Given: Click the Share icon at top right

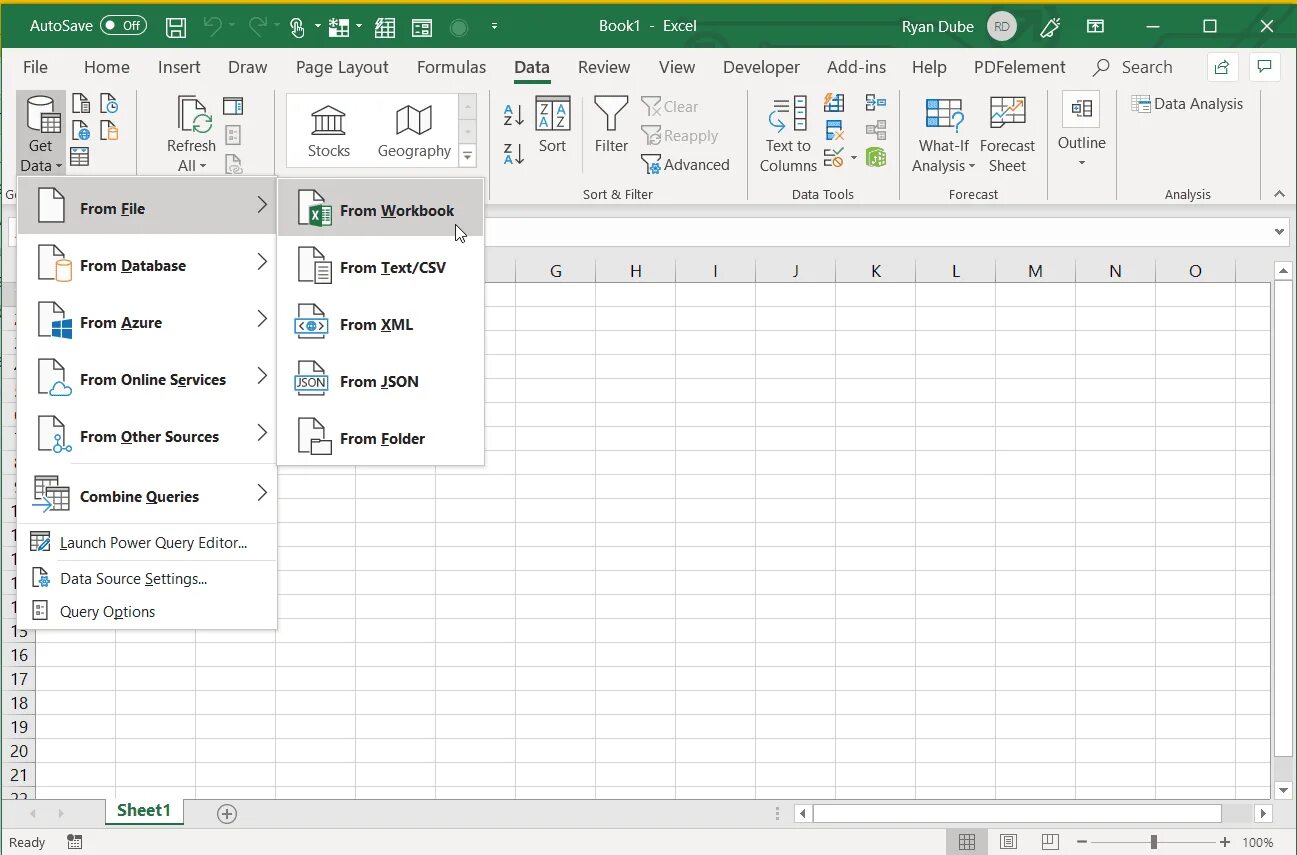Looking at the screenshot, I should click(x=1221, y=67).
